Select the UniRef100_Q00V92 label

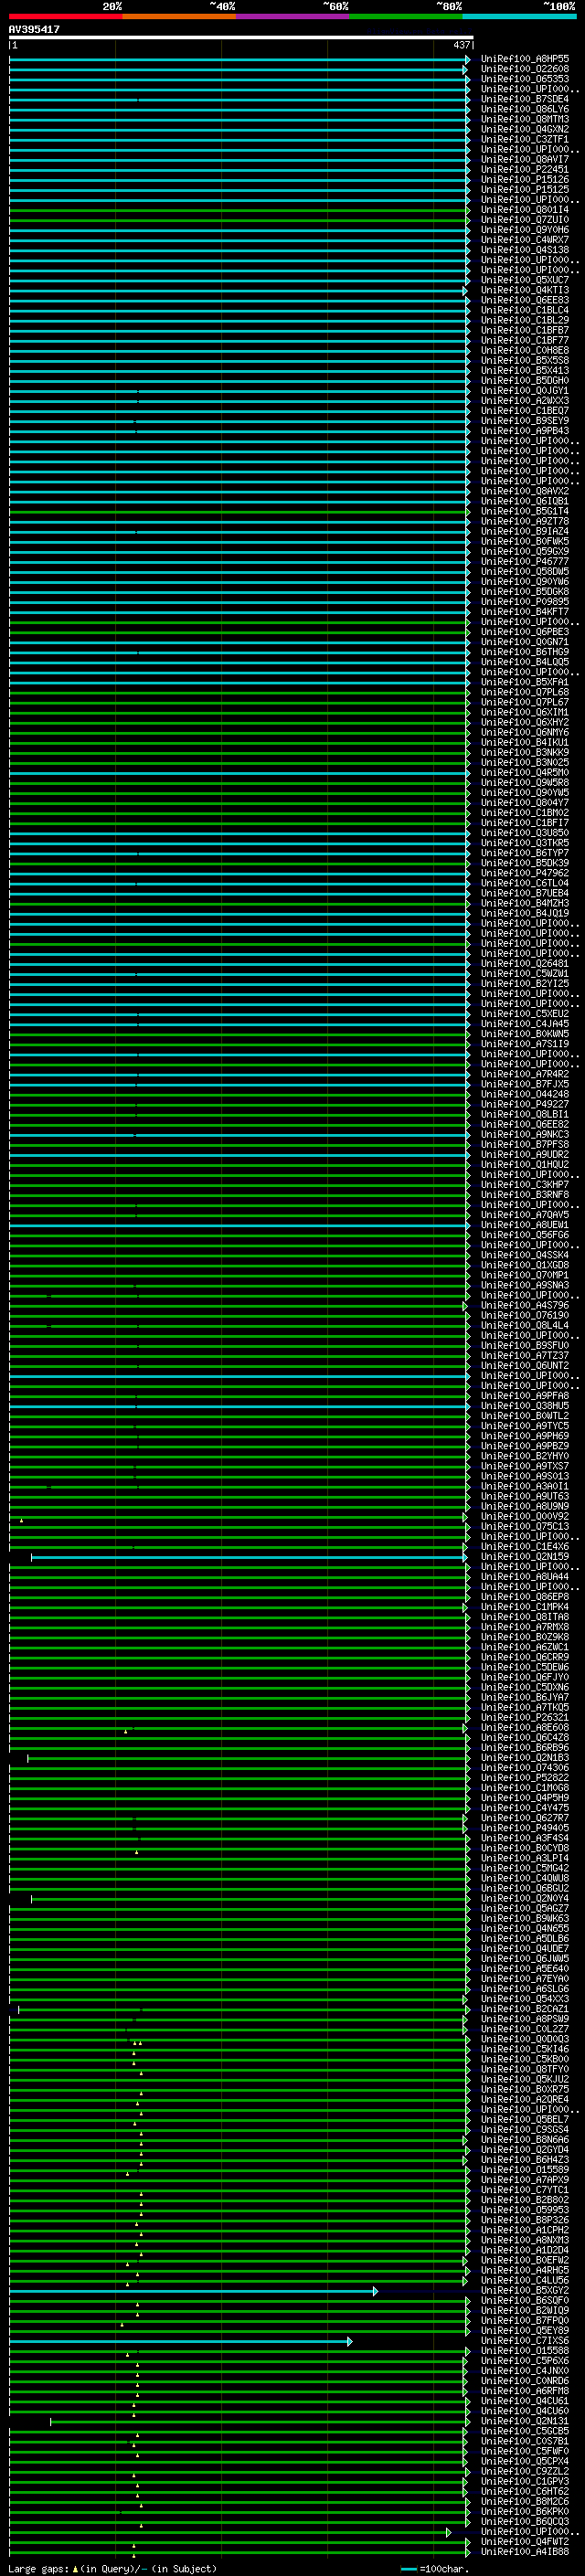click(x=525, y=1517)
